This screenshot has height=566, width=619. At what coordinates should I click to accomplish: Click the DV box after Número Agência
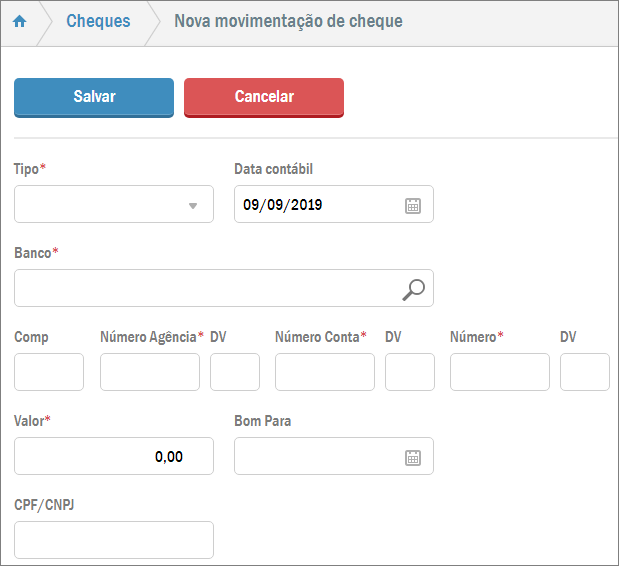[235, 372]
